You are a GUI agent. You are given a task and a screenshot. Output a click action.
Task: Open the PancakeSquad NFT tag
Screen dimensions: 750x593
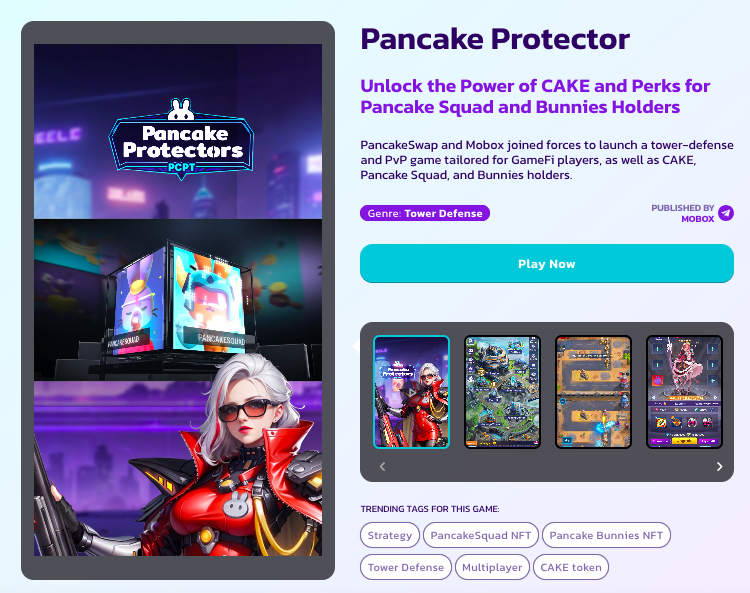481,535
